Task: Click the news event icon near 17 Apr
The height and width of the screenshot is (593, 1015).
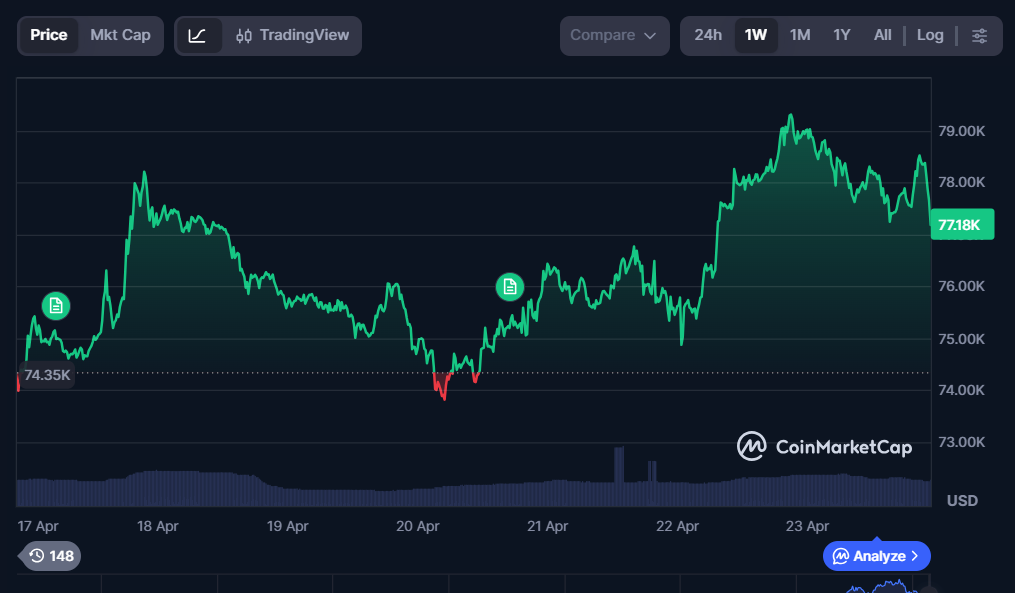Action: tap(56, 305)
